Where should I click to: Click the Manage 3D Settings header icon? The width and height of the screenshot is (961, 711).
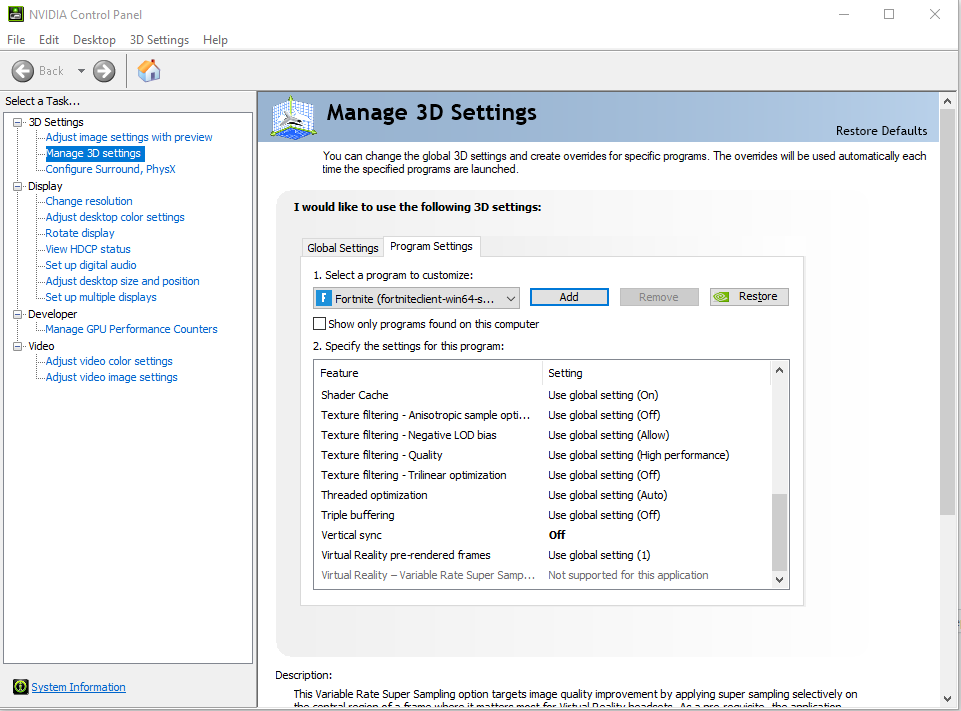294,116
